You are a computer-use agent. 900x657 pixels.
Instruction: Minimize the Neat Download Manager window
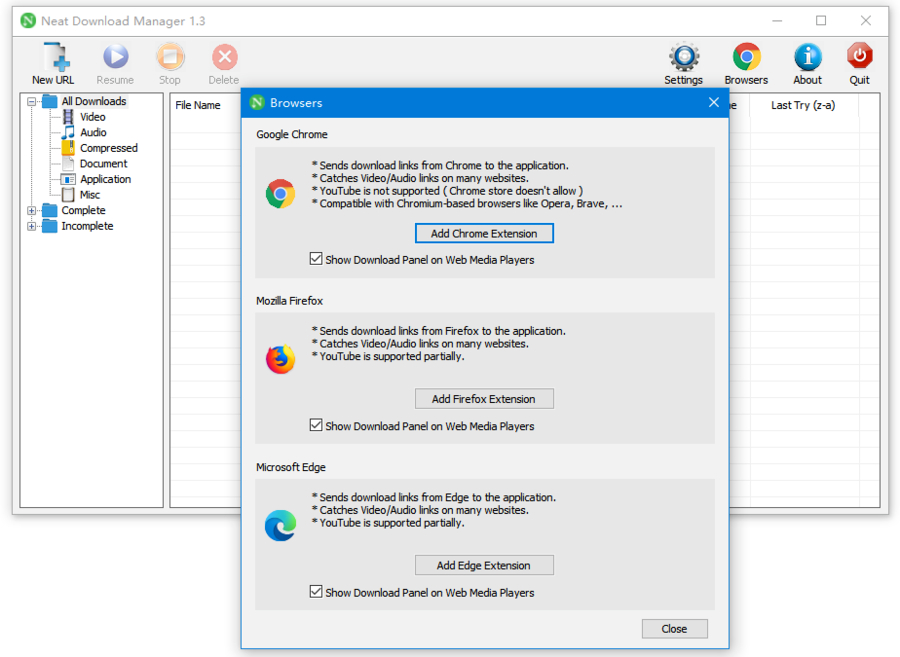777,21
